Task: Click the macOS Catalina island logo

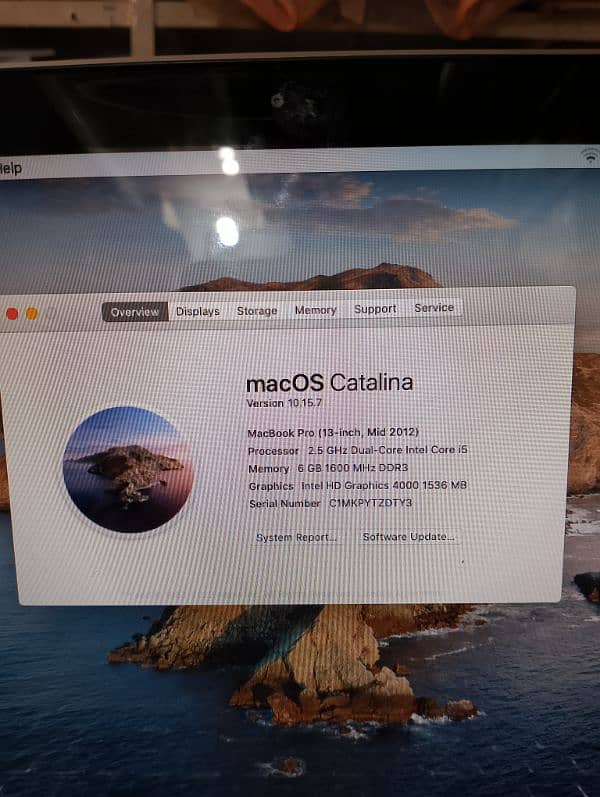Action: point(126,468)
